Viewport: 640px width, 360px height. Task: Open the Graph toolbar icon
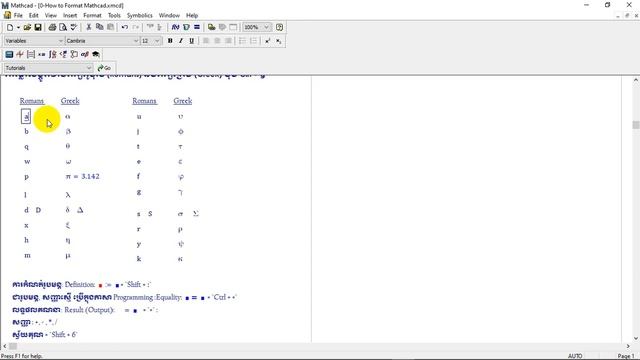click(20, 54)
